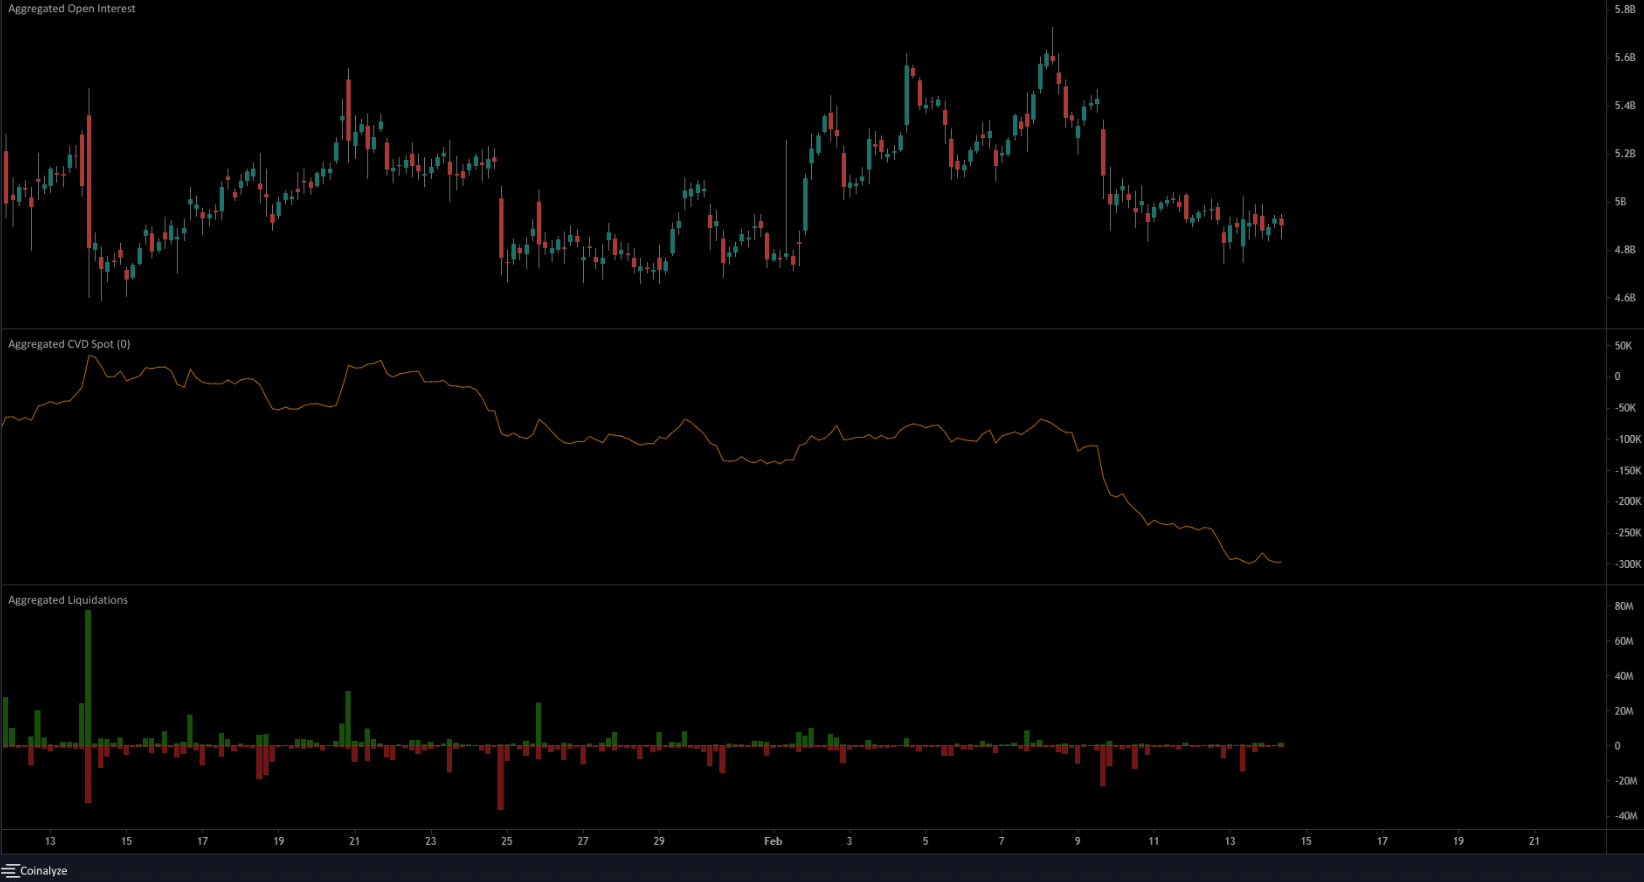Image resolution: width=1644 pixels, height=882 pixels.
Task: Click the -20M liquidations axis value
Action: (1626, 782)
